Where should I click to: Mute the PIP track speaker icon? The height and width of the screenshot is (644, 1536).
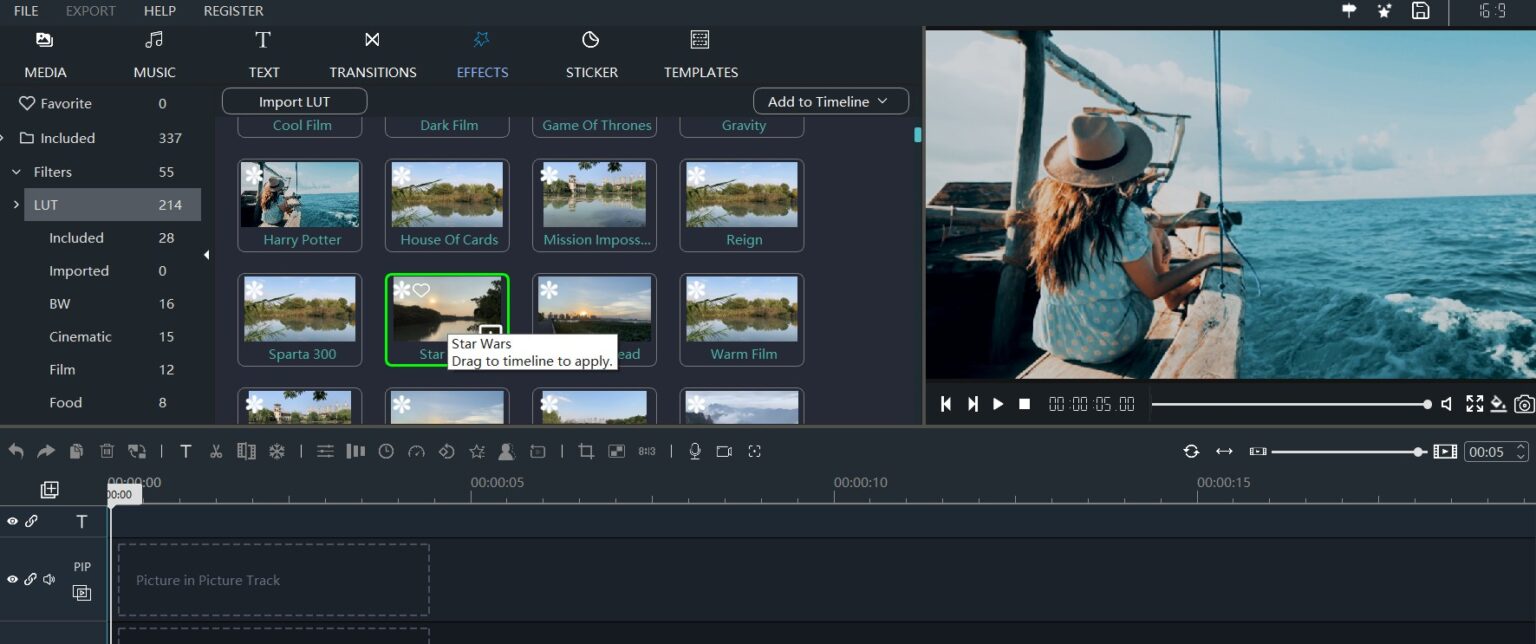(x=47, y=578)
